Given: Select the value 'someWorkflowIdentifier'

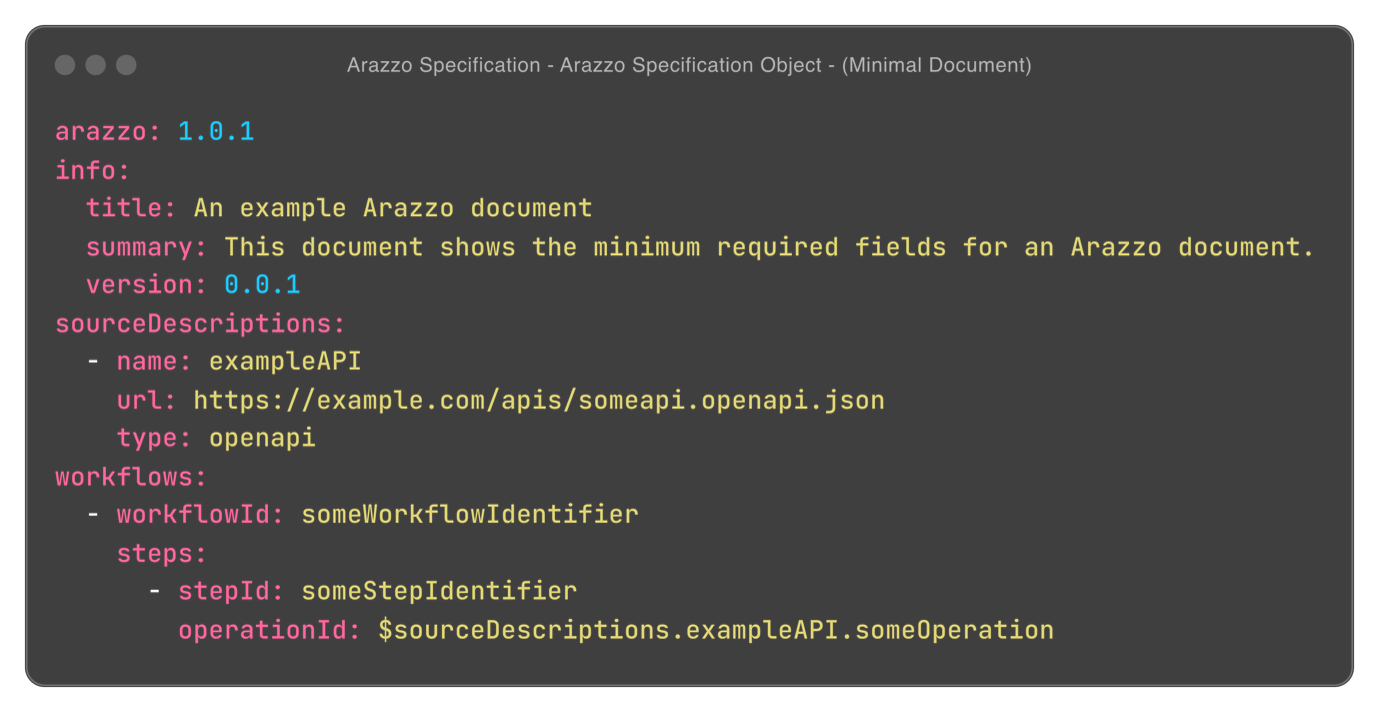Looking at the screenshot, I should click(x=470, y=514).
